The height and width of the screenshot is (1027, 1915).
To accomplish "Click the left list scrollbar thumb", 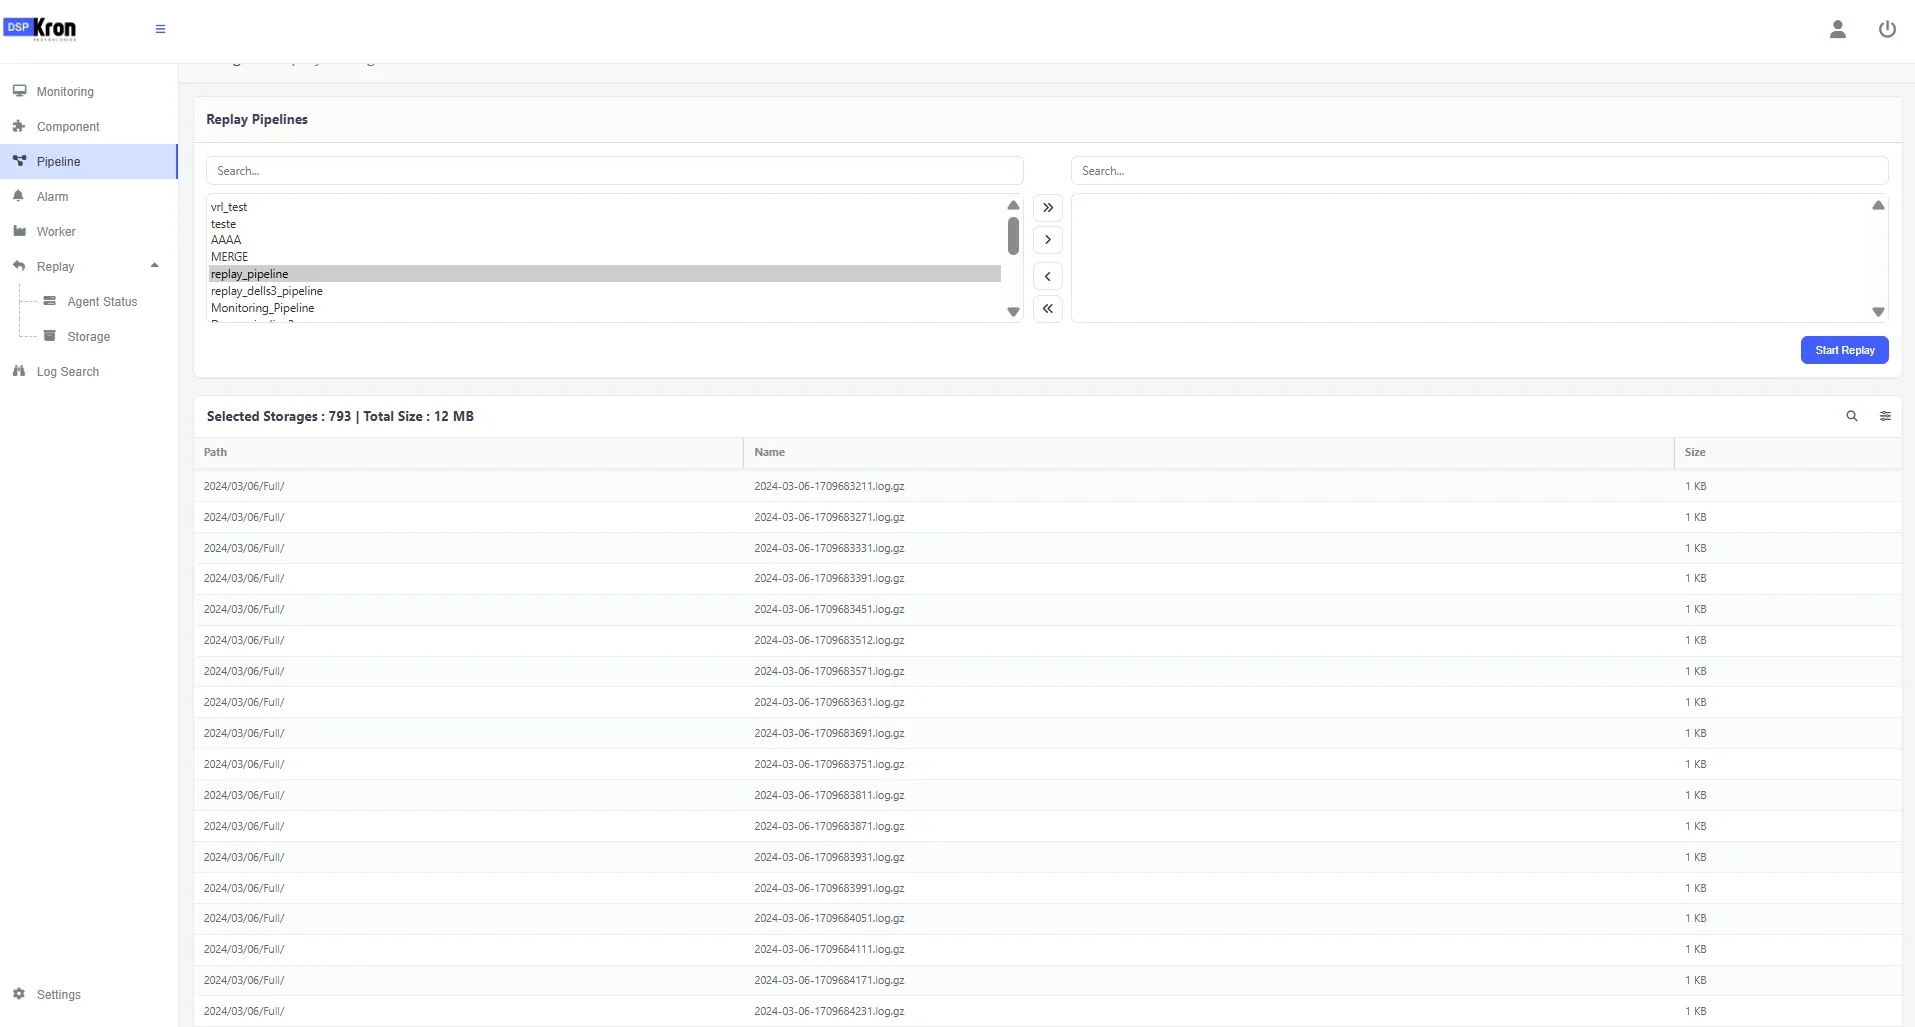I will [x=1013, y=236].
